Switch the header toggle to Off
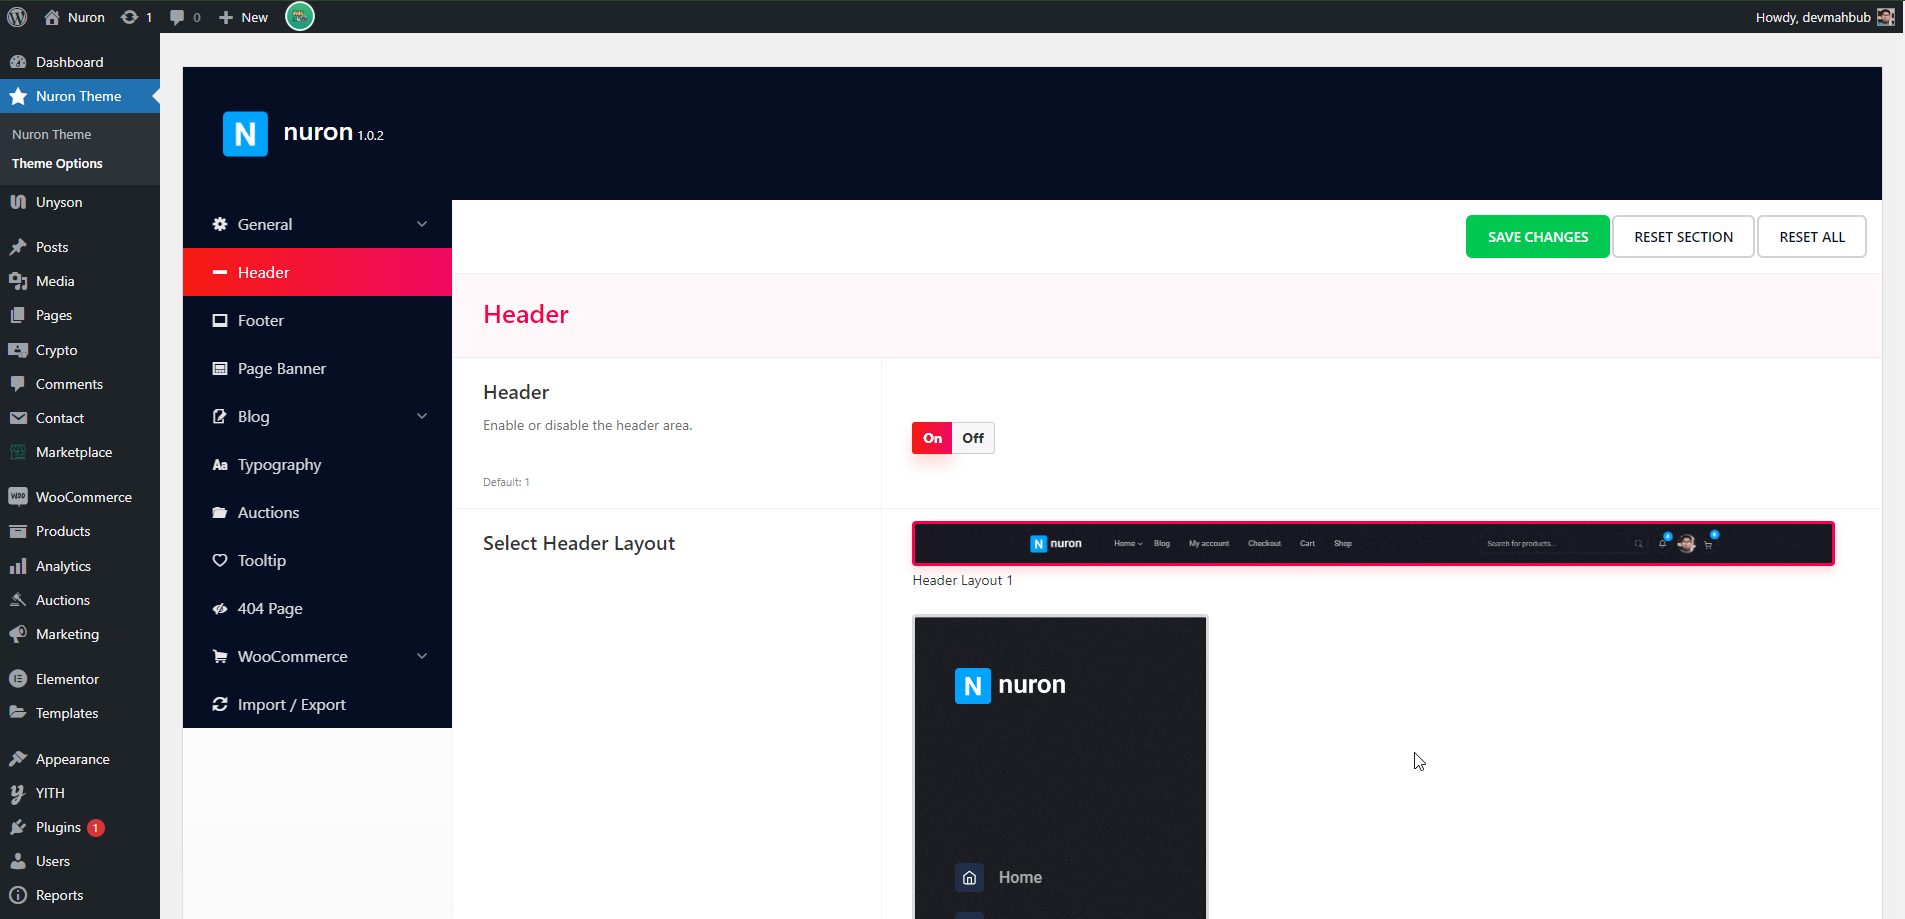1905x919 pixels. 973,438
